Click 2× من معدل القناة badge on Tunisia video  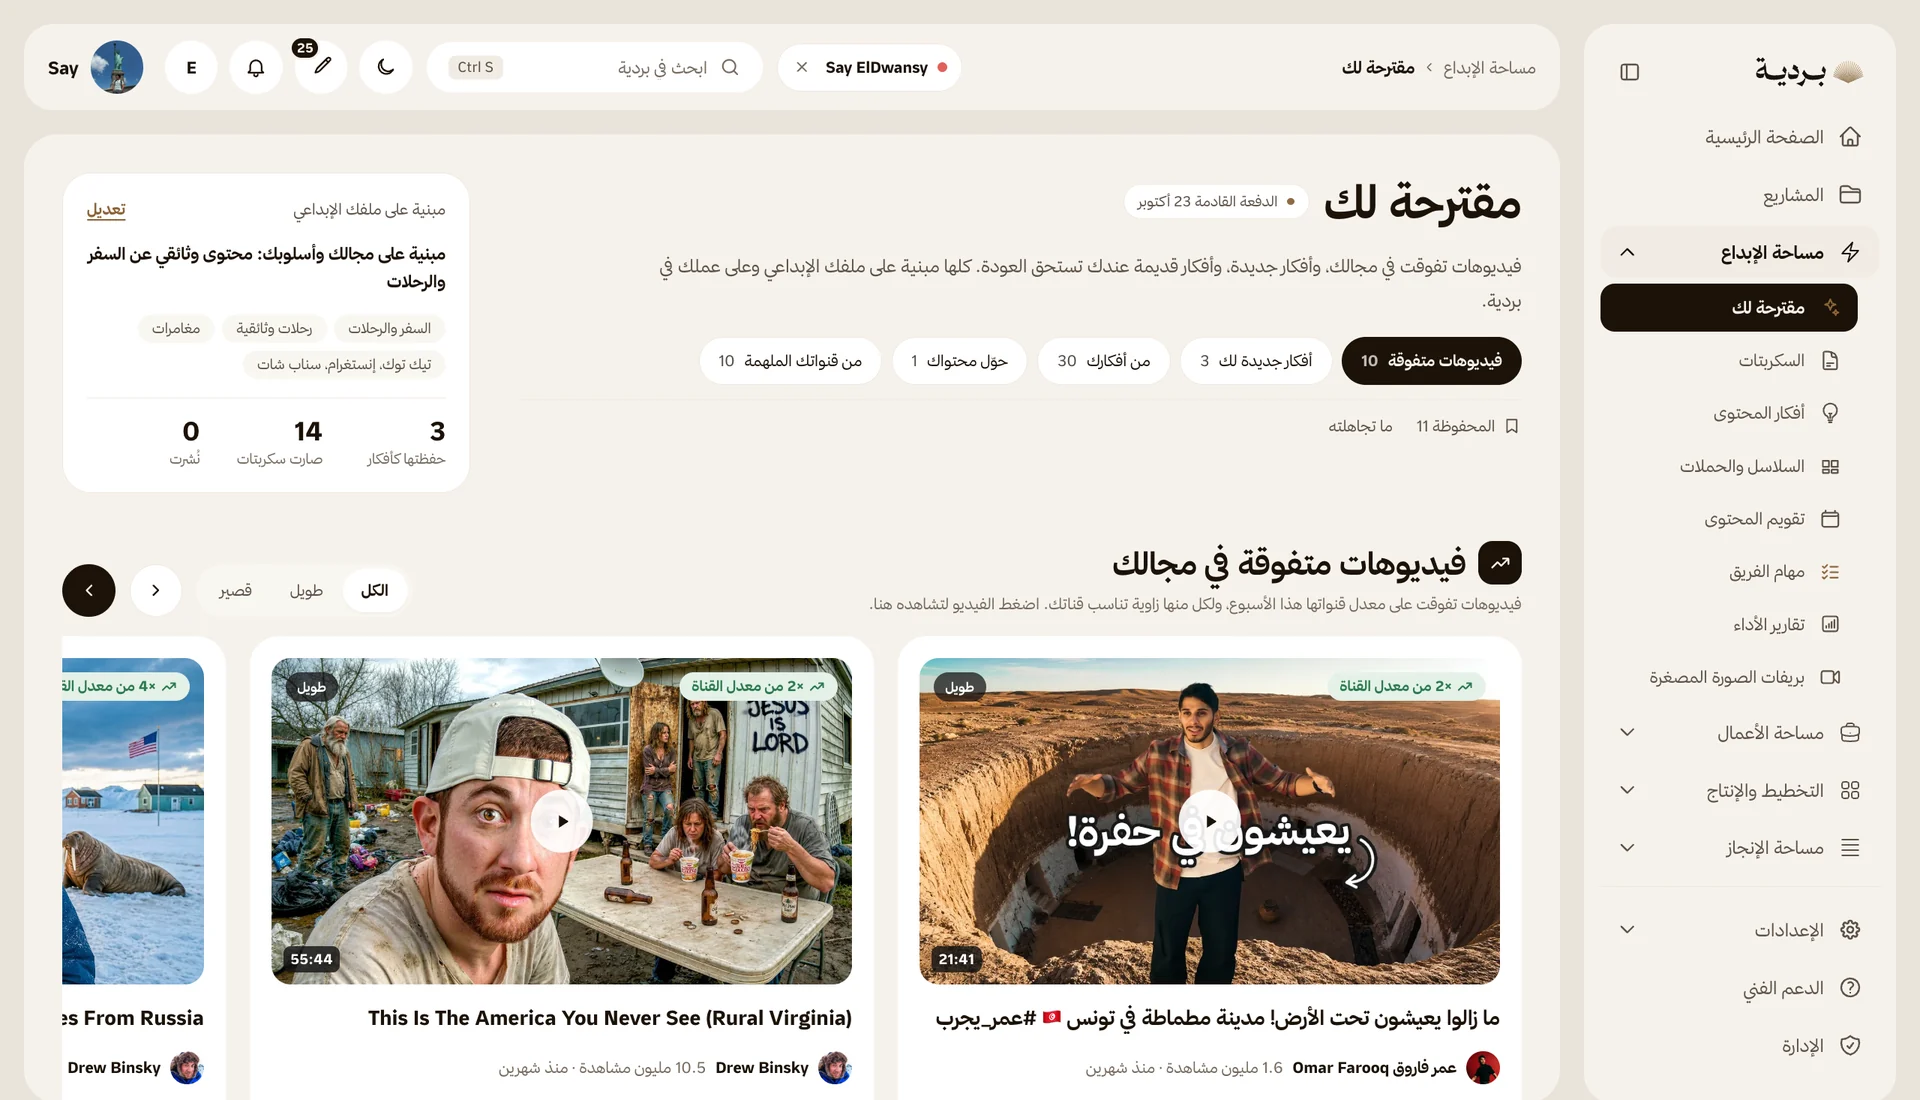[x=1406, y=686]
